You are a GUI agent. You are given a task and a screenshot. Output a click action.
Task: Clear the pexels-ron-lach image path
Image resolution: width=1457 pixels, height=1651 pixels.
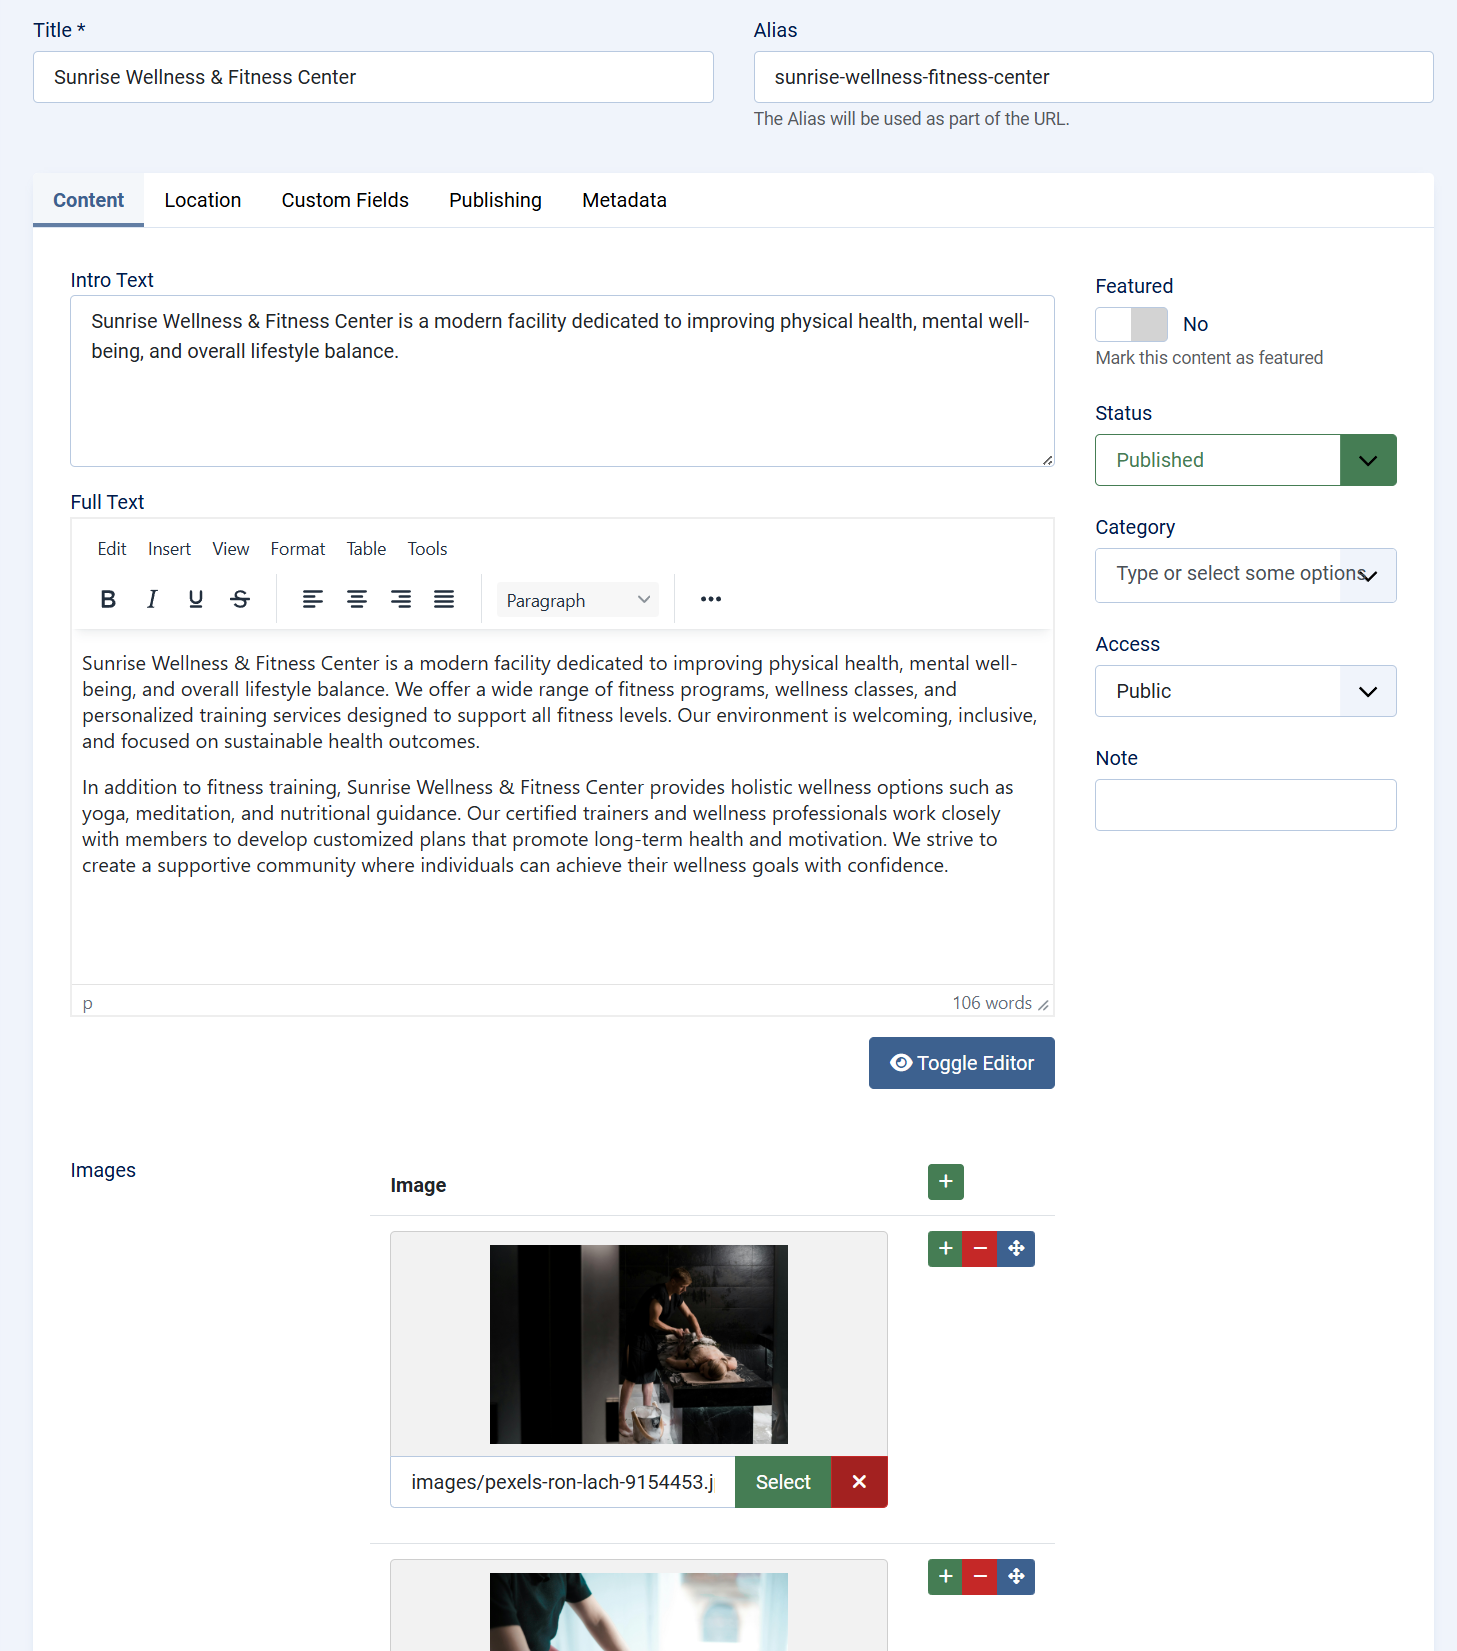click(x=859, y=1482)
